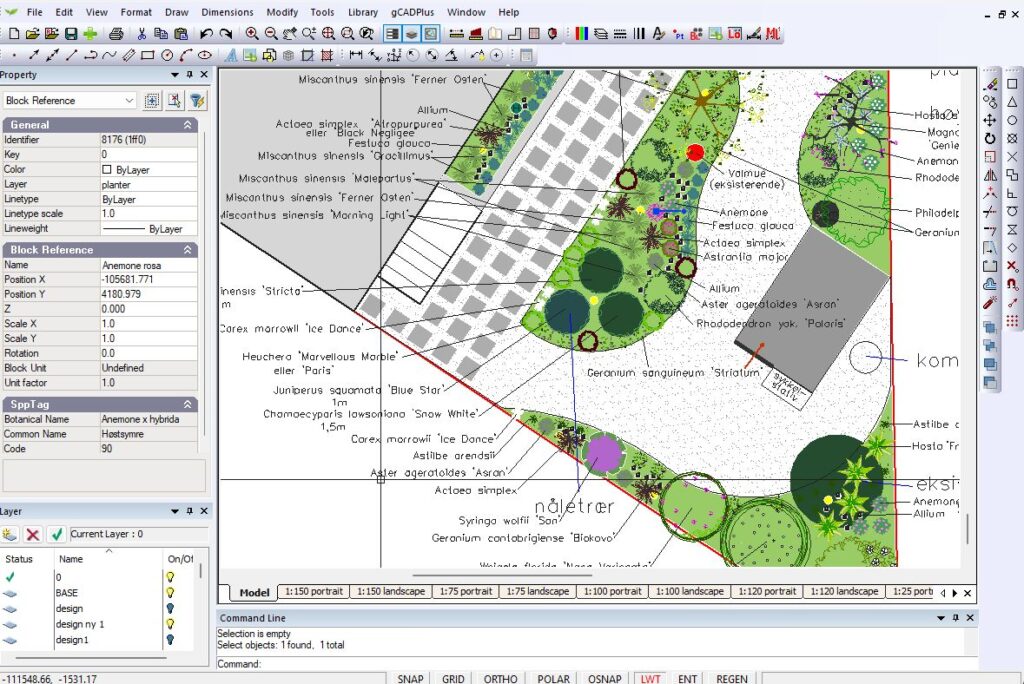Open the Draw menu

click(x=176, y=12)
